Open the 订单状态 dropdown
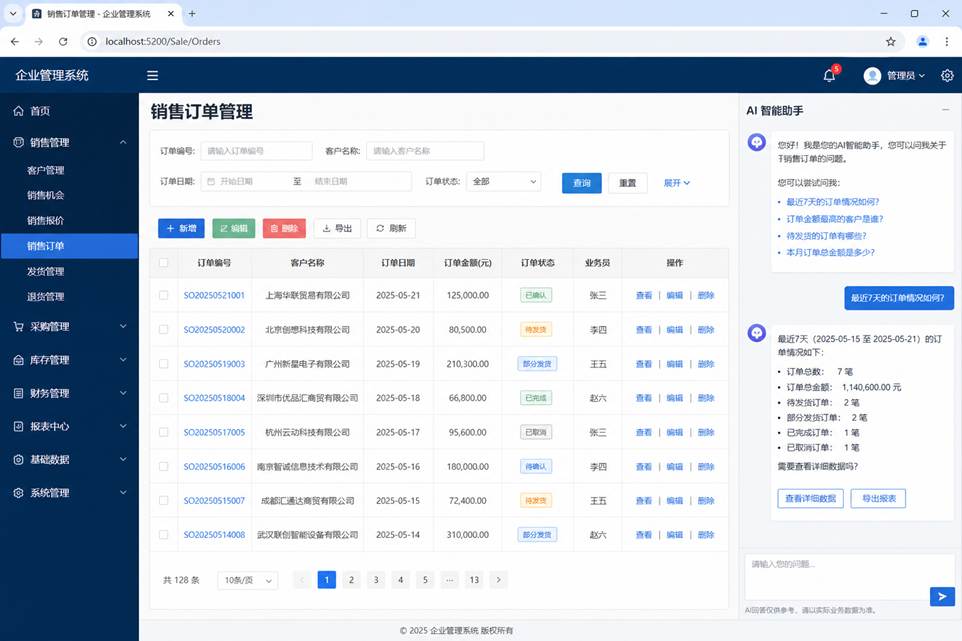The height and width of the screenshot is (641, 962). 504,182
